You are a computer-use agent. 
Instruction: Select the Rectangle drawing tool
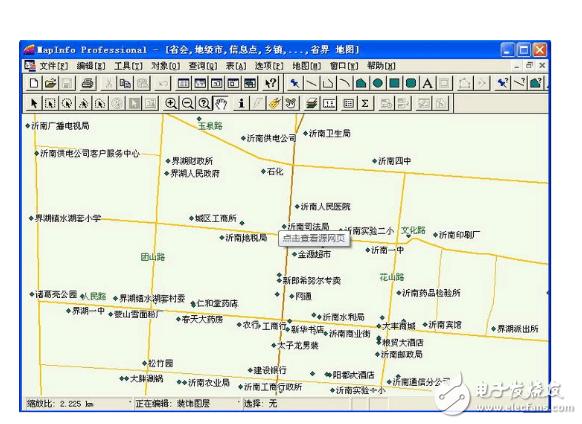coord(394,83)
